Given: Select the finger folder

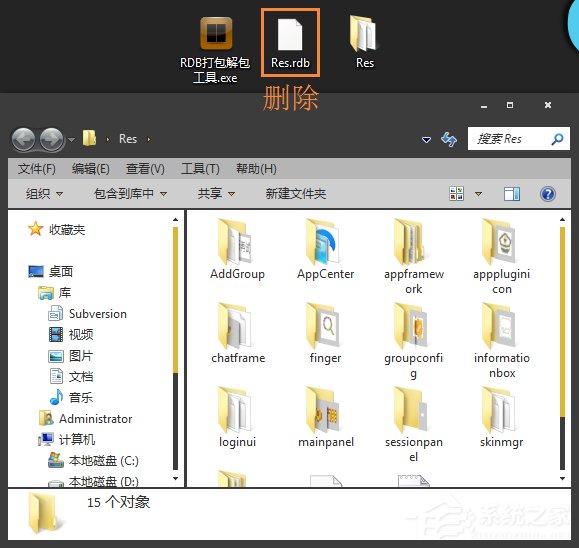Looking at the screenshot, I should coord(325,334).
